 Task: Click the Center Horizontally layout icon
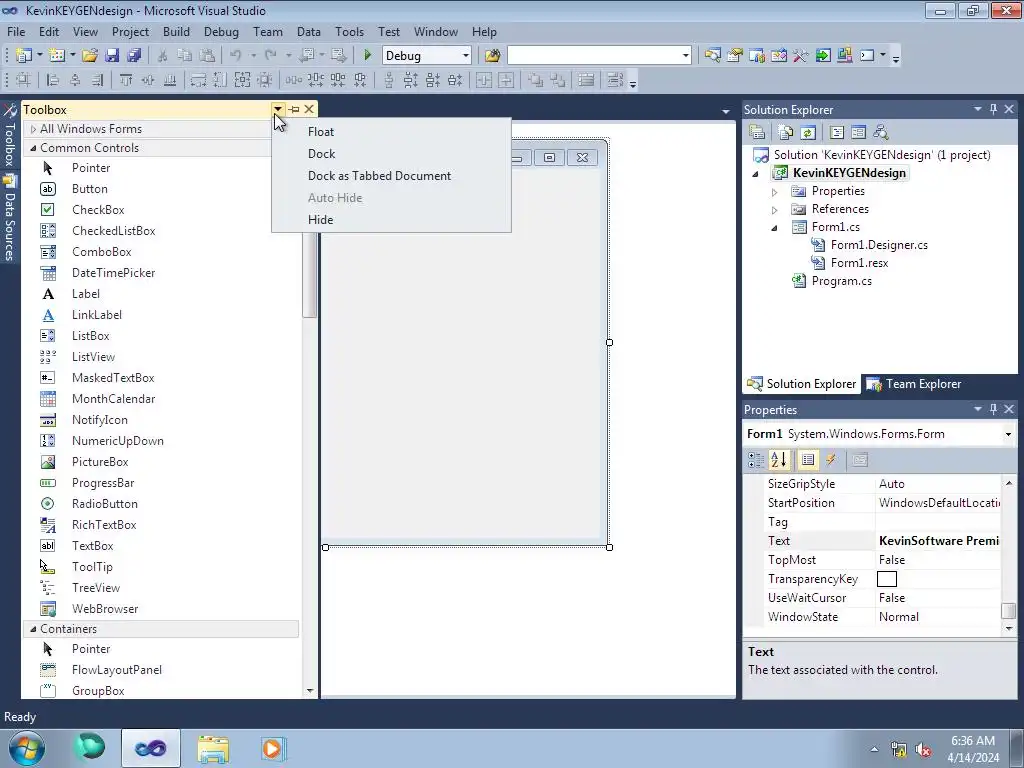pos(484,80)
